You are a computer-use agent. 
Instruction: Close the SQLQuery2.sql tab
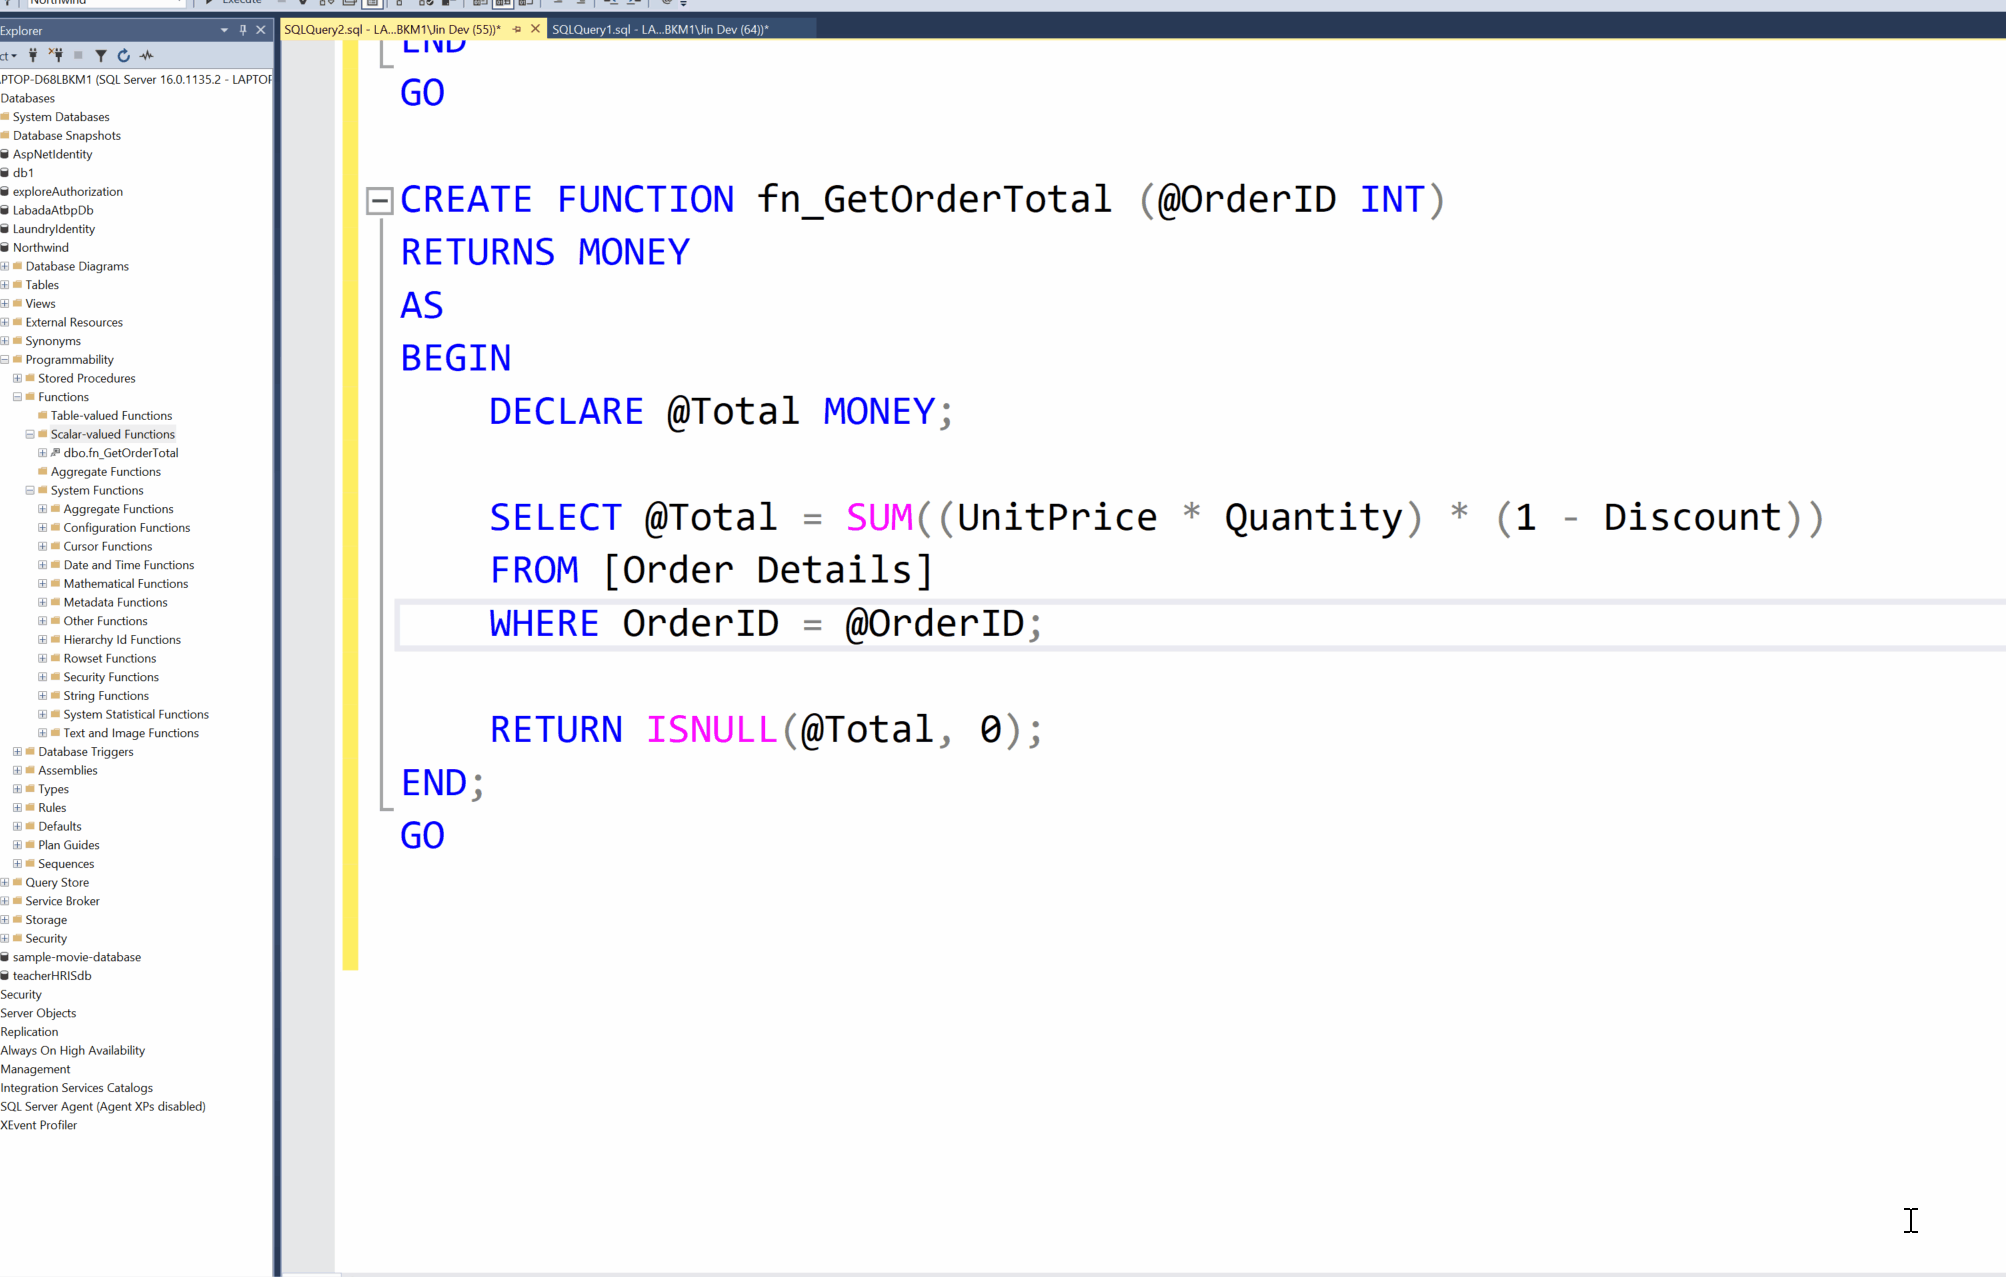[535, 29]
